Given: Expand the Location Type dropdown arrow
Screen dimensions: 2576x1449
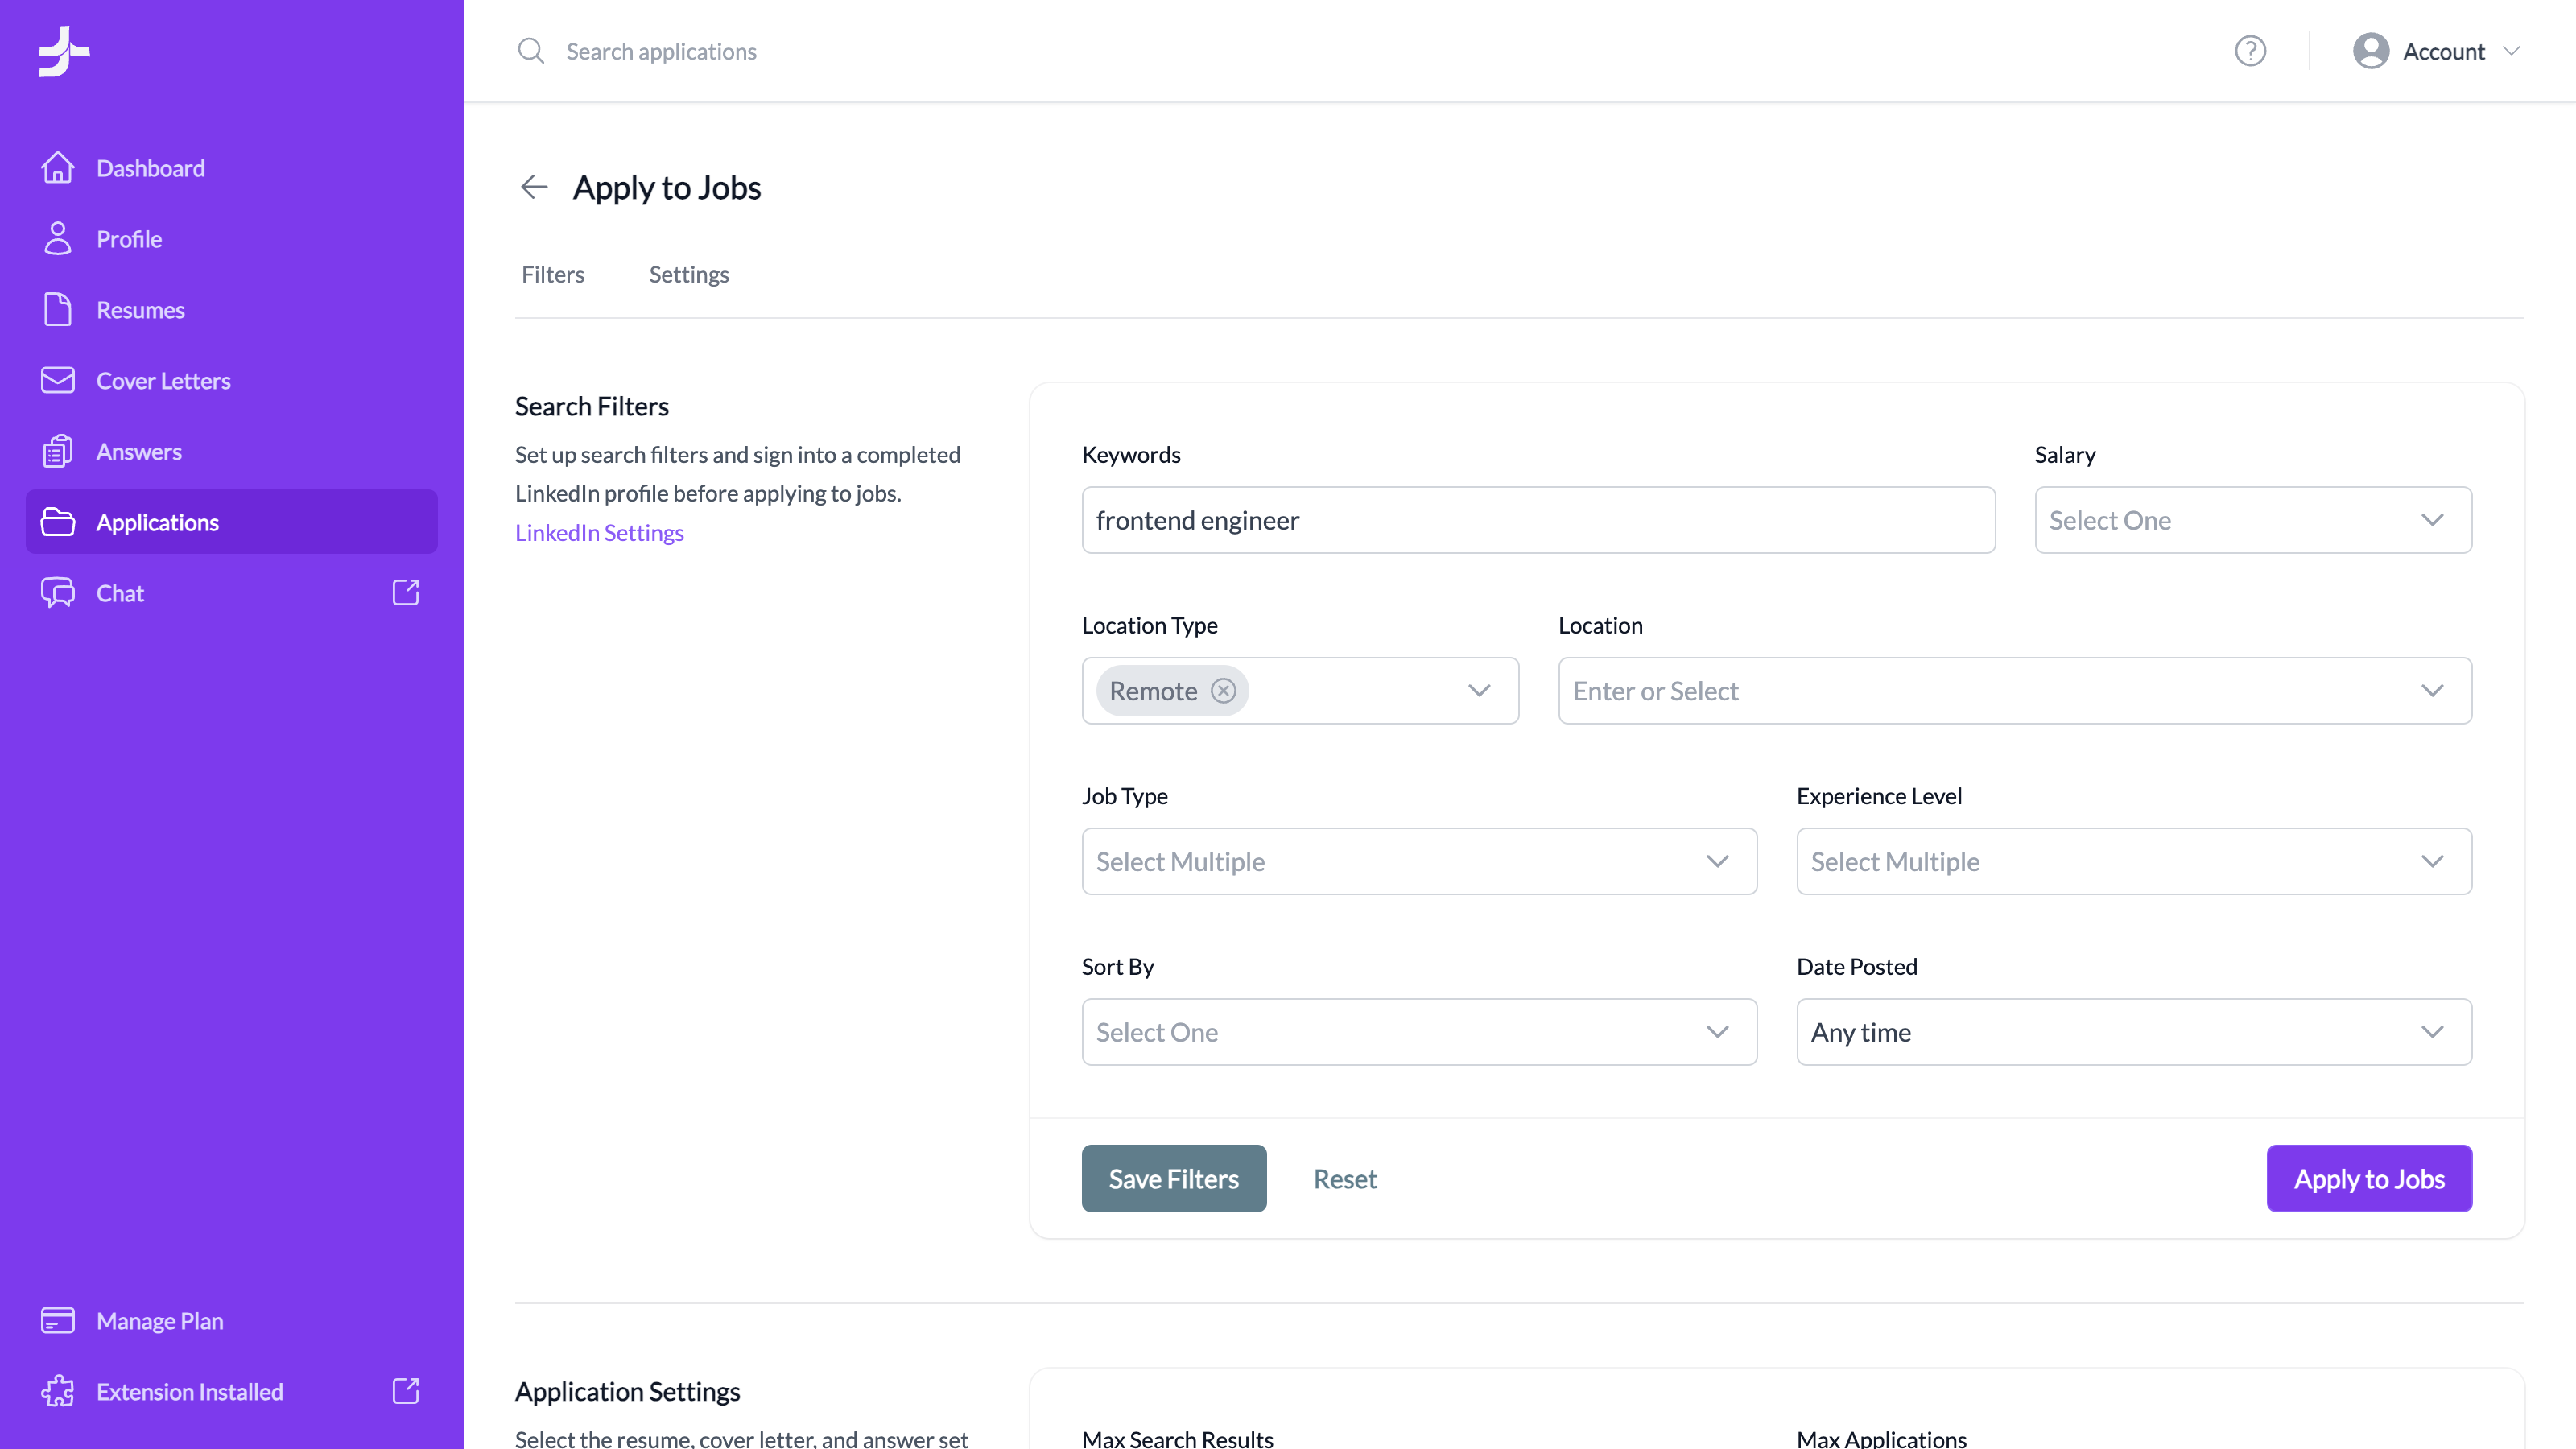Looking at the screenshot, I should click(1479, 691).
